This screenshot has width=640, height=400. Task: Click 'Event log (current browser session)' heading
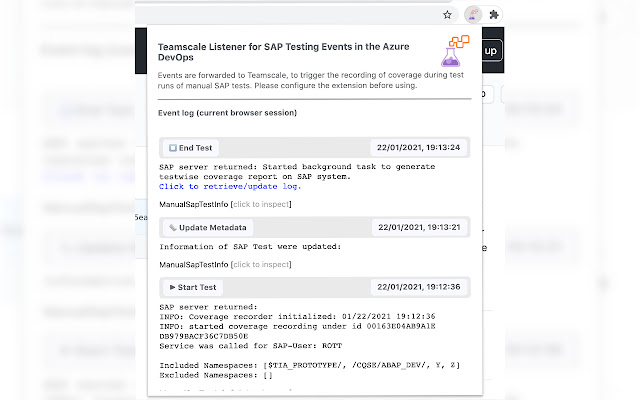click(227, 113)
